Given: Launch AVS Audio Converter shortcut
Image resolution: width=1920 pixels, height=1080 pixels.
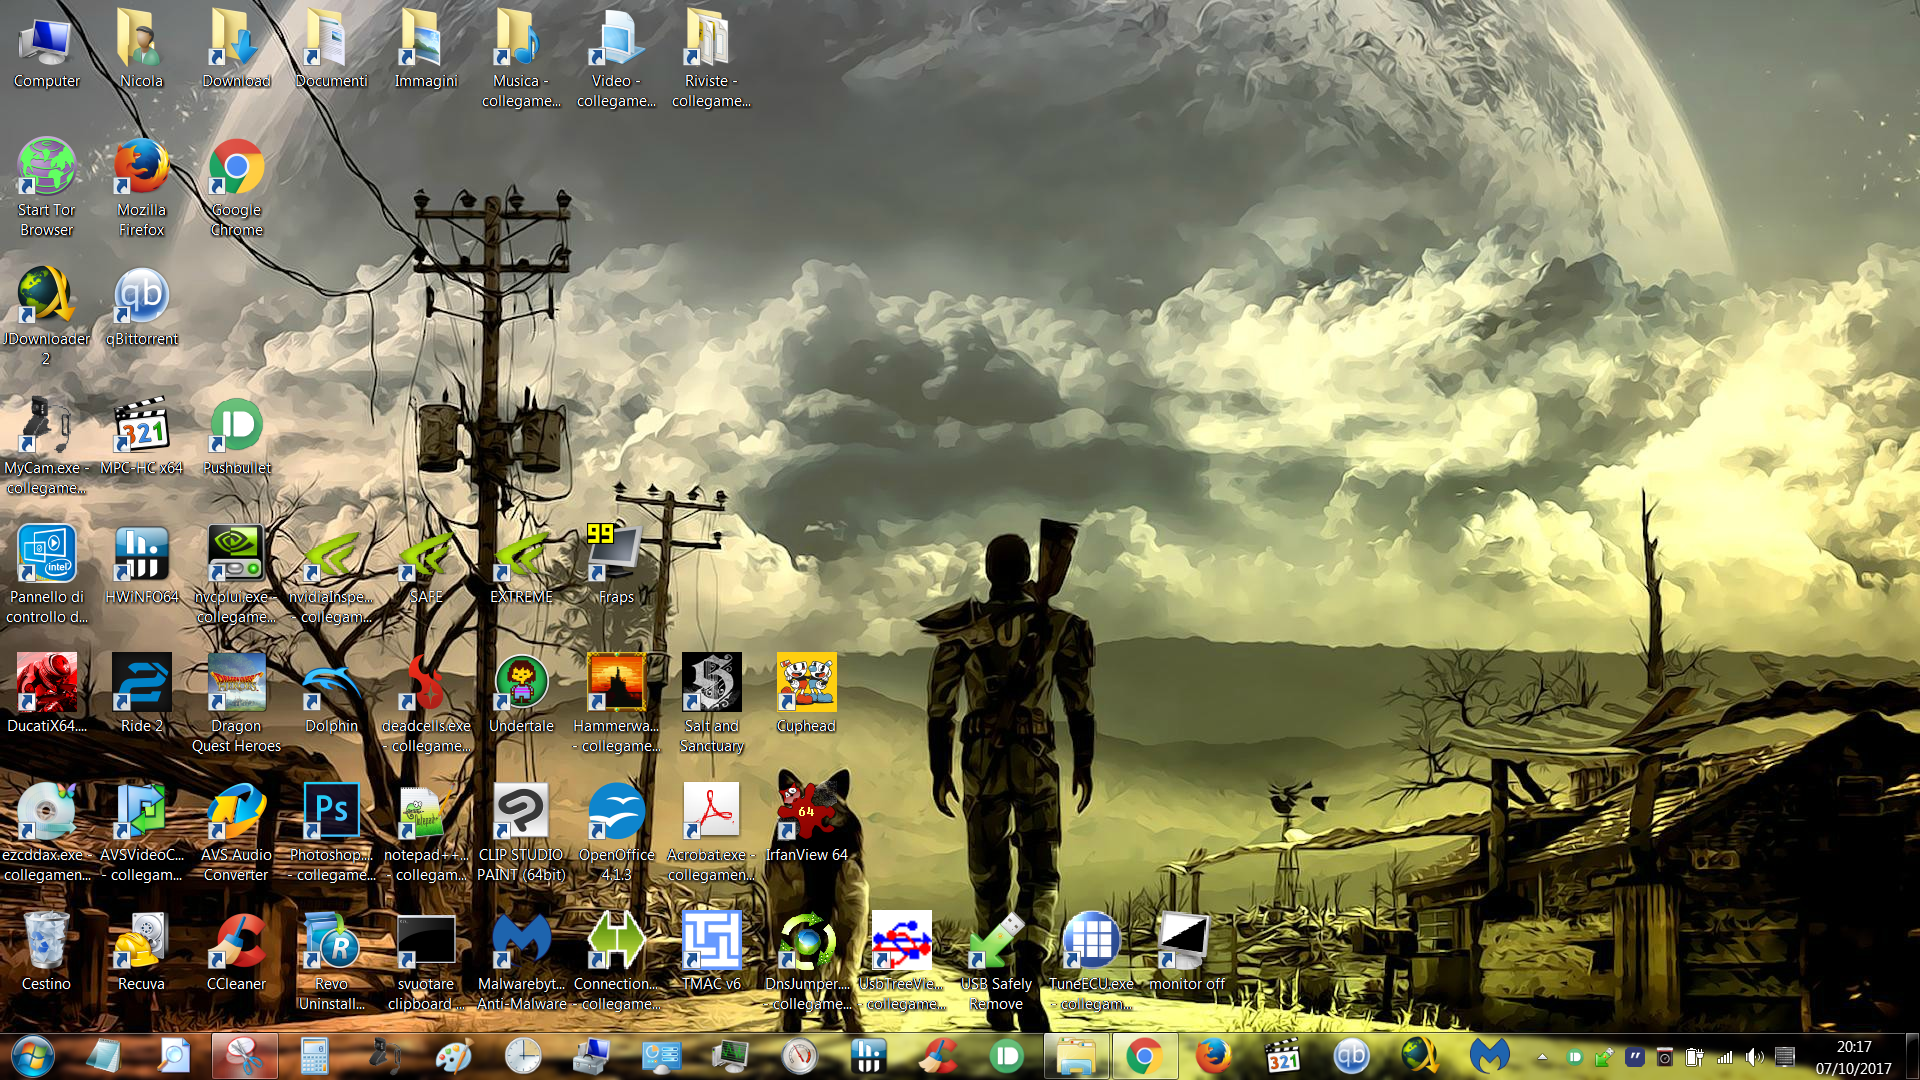Looking at the screenshot, I should click(x=236, y=833).
